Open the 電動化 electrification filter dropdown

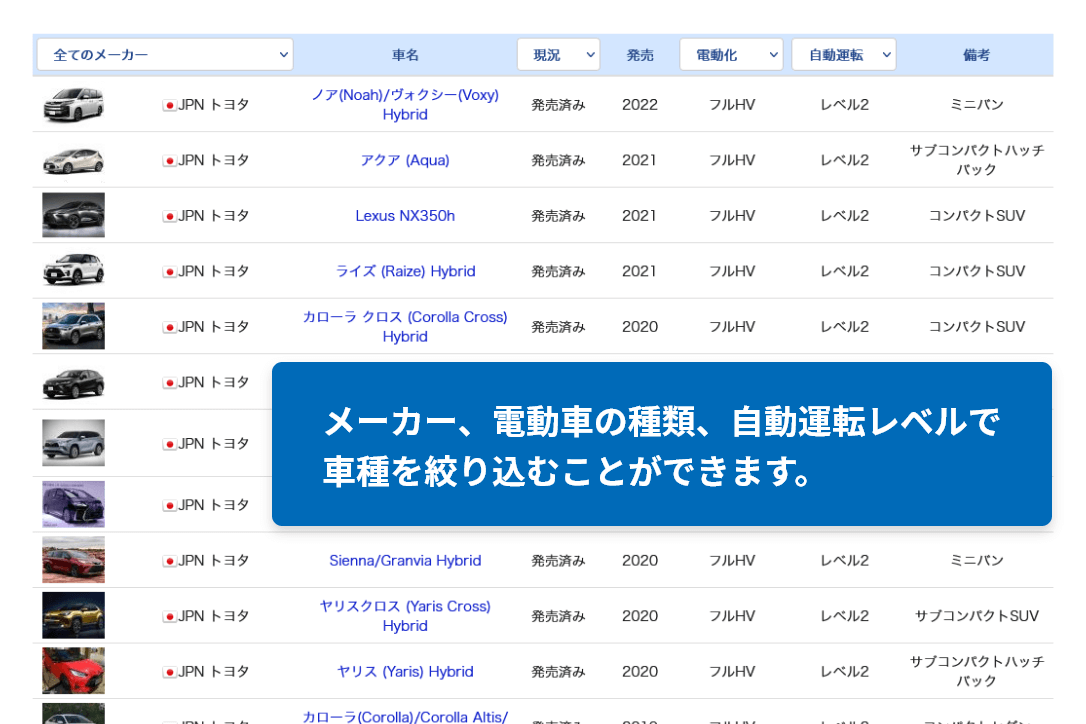731,55
